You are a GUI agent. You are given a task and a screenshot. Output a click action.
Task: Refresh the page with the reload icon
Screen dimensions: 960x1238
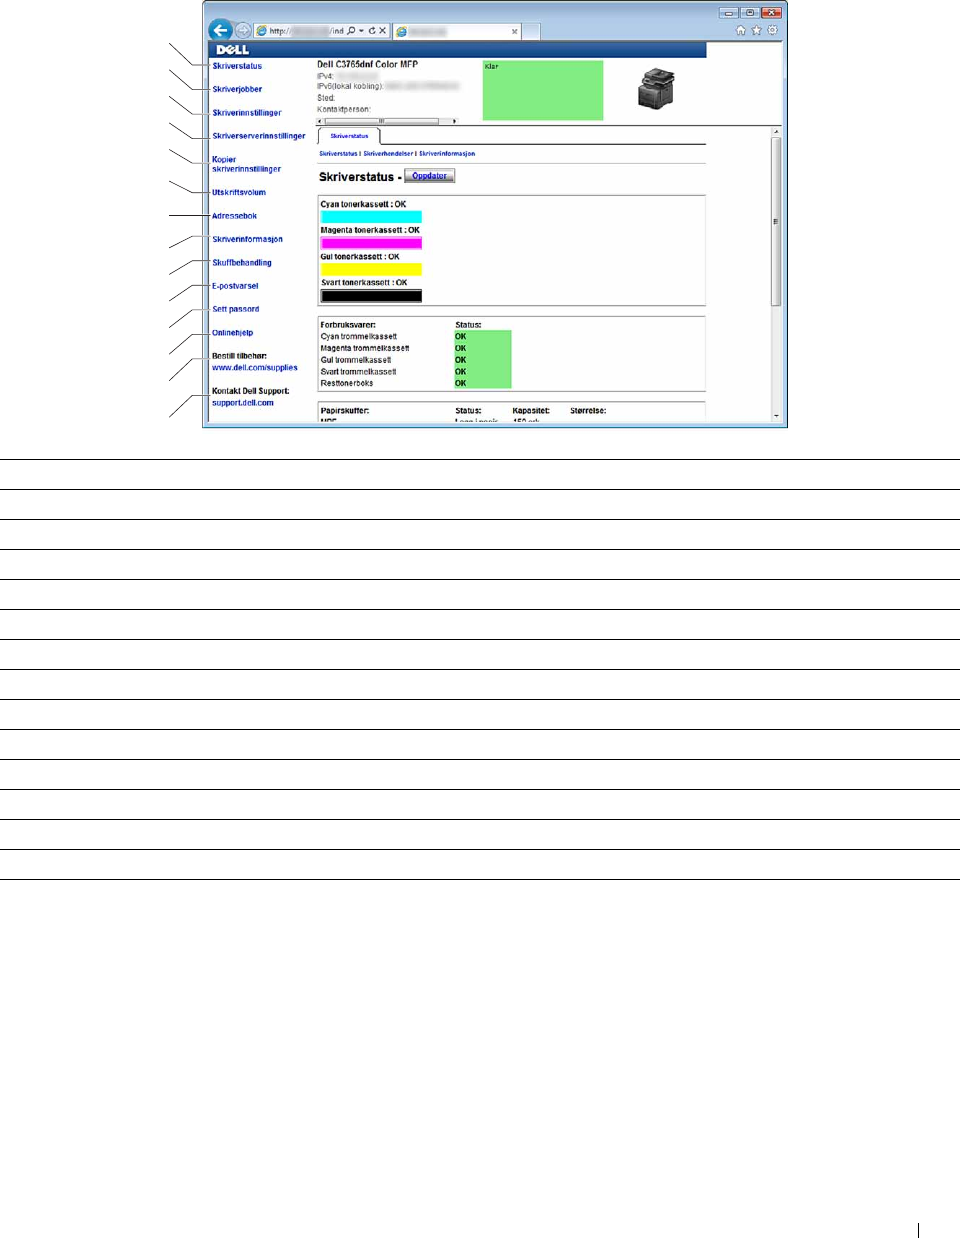[372, 31]
